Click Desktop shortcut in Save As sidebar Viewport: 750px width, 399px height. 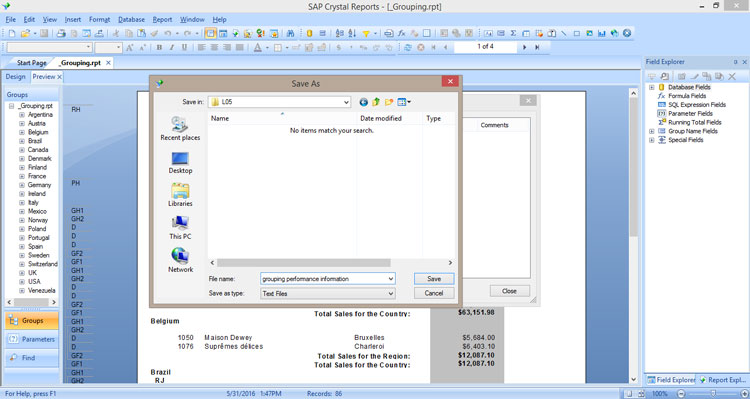coord(180,163)
